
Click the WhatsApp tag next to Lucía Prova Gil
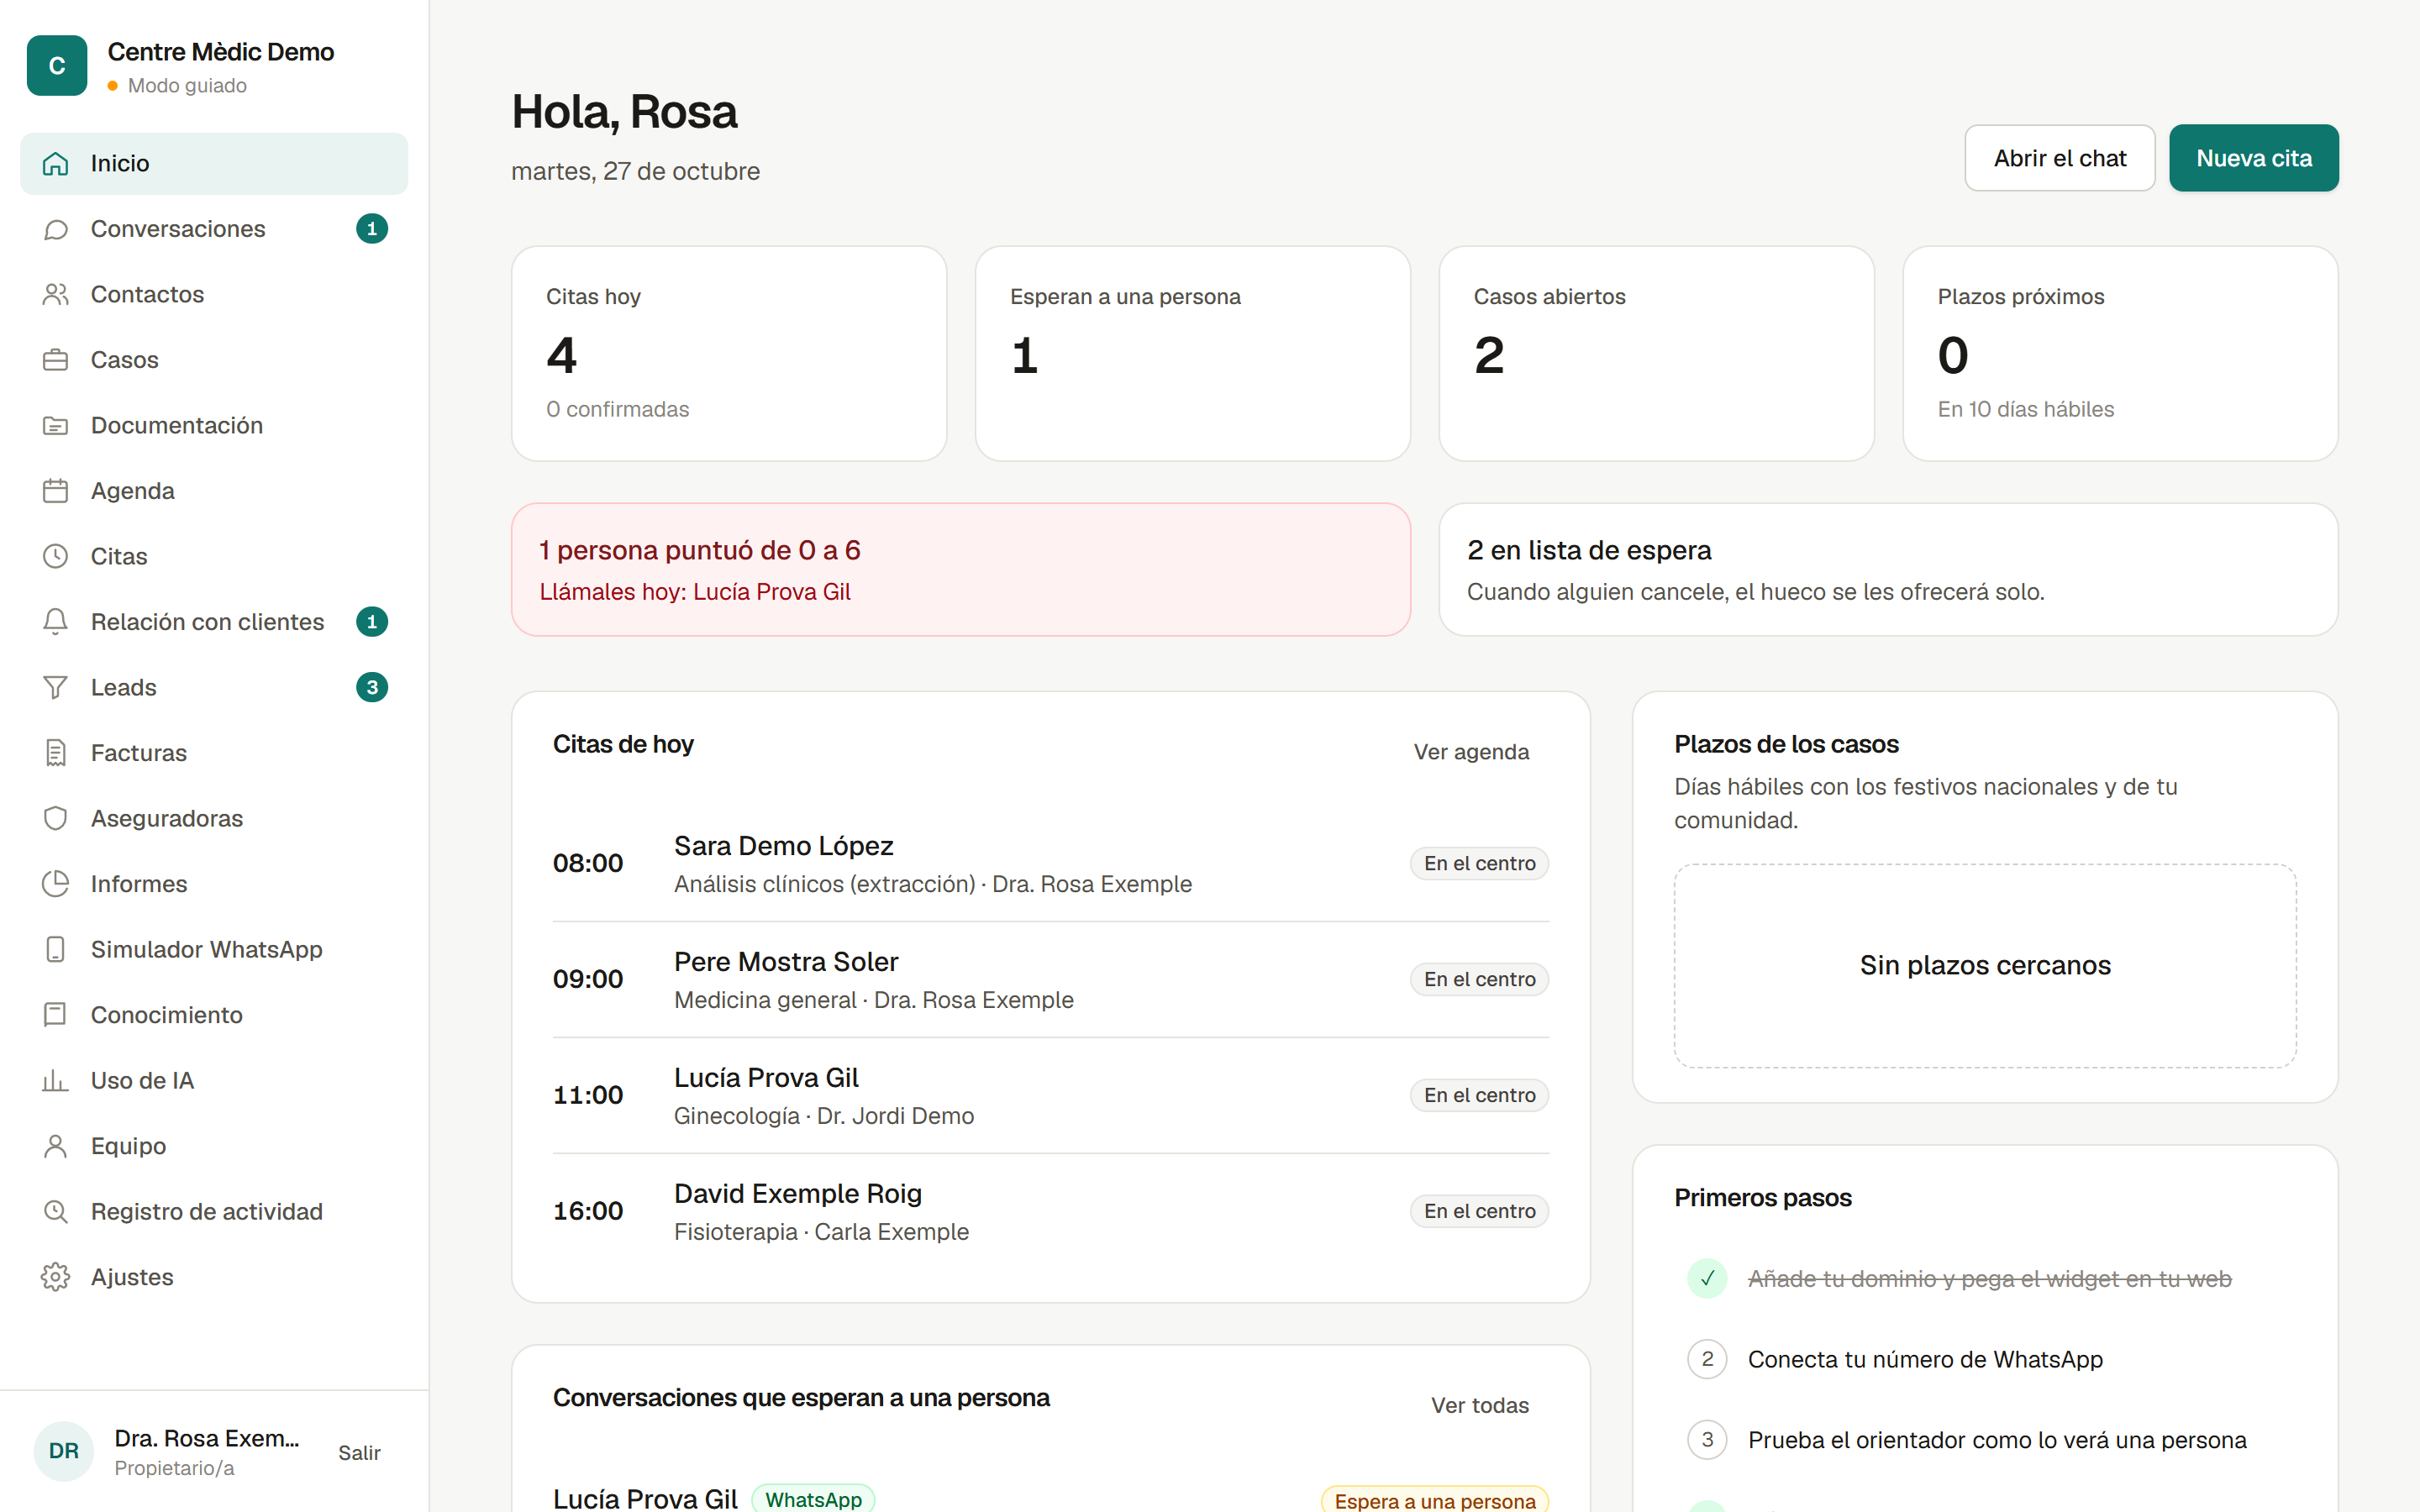[813, 1499]
